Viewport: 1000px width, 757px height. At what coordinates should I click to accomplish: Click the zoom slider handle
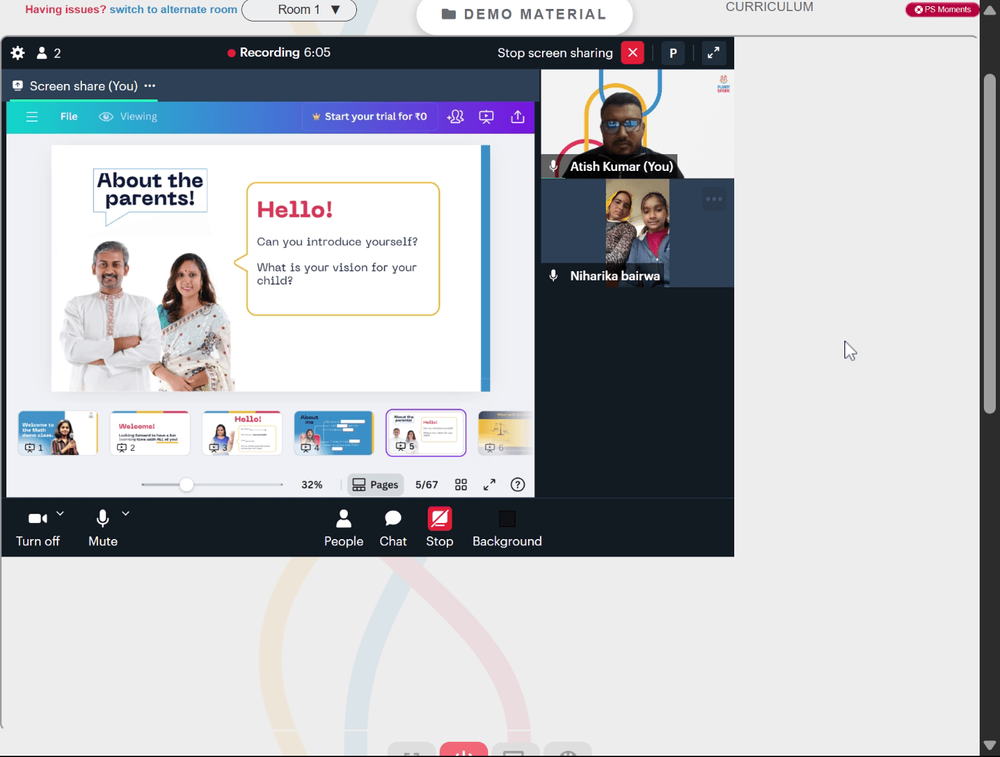pos(186,485)
